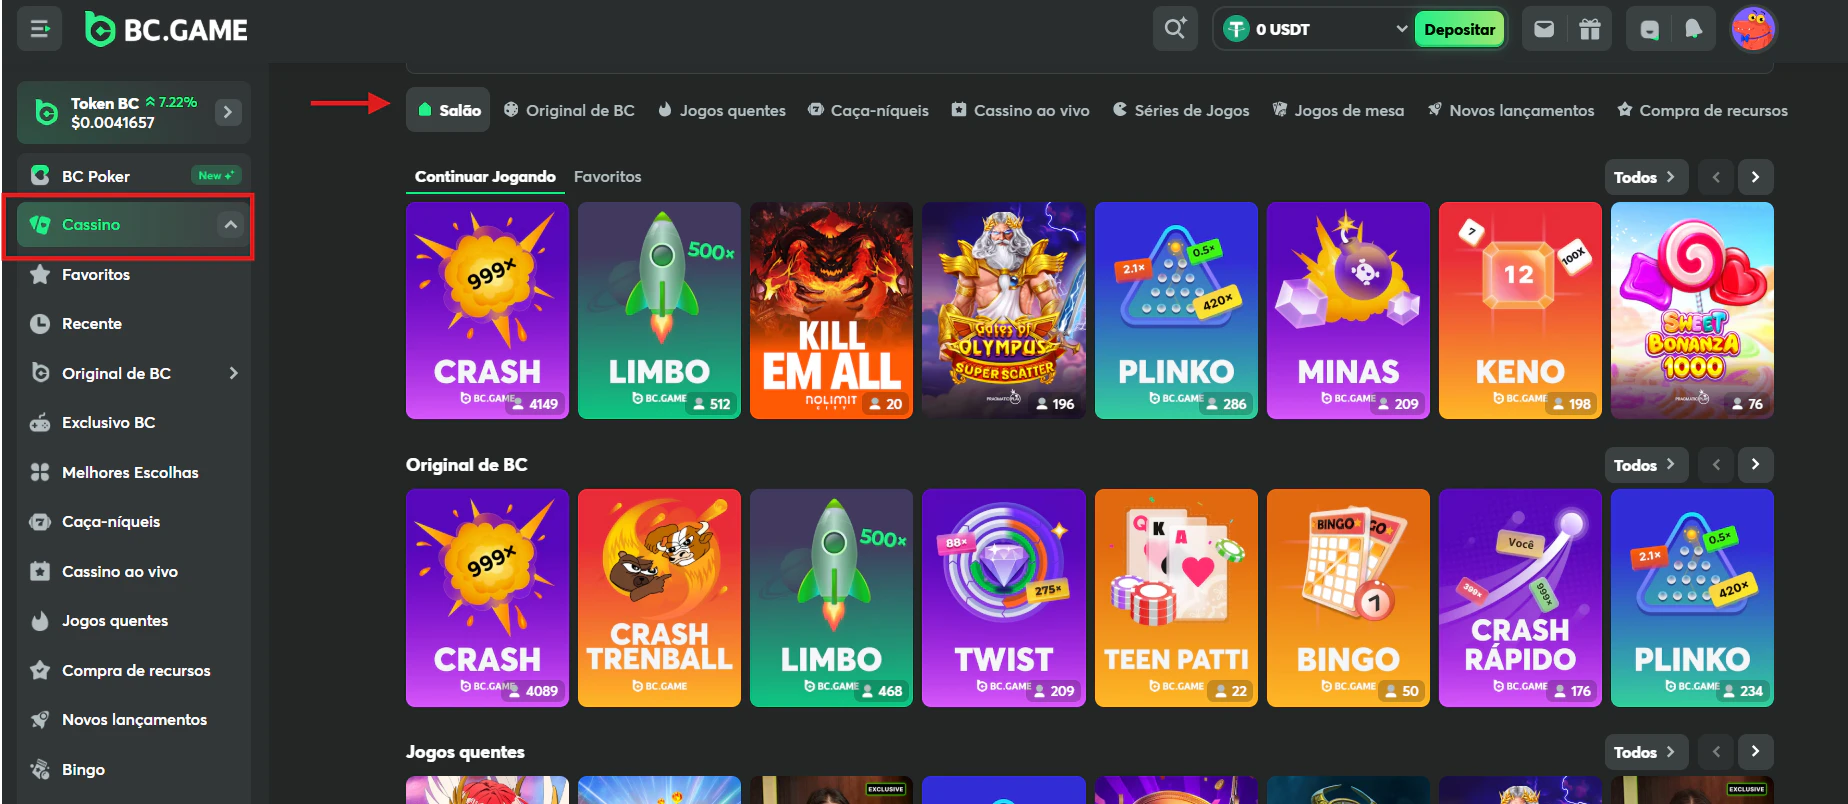
Task: Open Sweet Bonanza 1000 game thumbnail
Action: click(x=1692, y=310)
